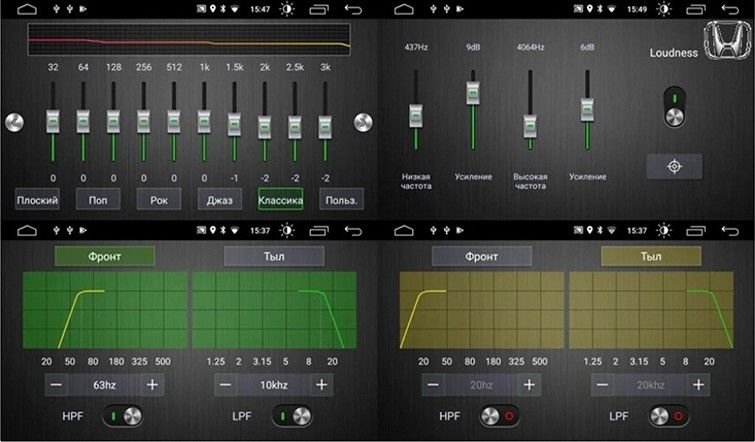Increase the 63hz HPF frequency with plus
The image size is (755, 442).
[x=152, y=385]
